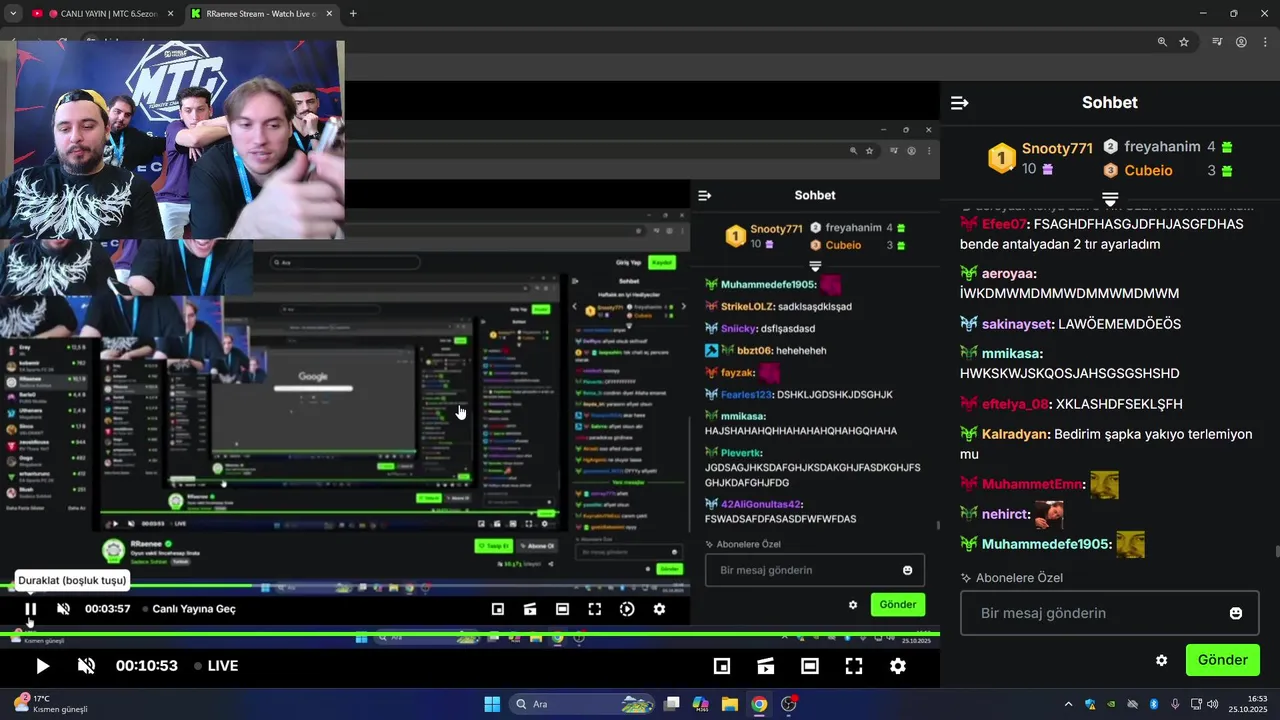Click nehirct's emote image
The width and height of the screenshot is (1280, 720).
(1048, 515)
